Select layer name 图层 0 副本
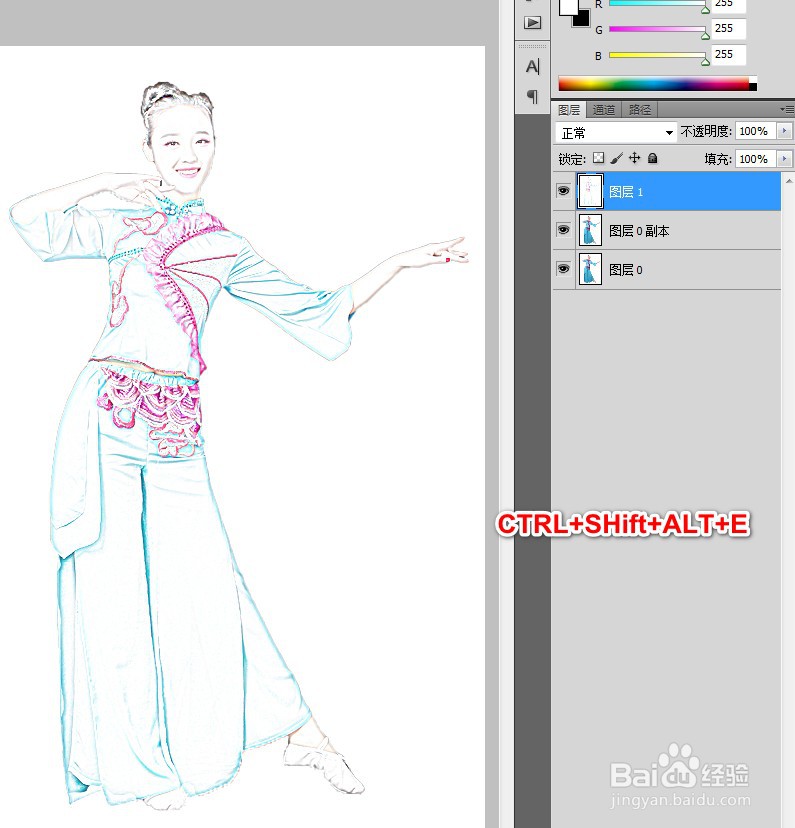 639,231
